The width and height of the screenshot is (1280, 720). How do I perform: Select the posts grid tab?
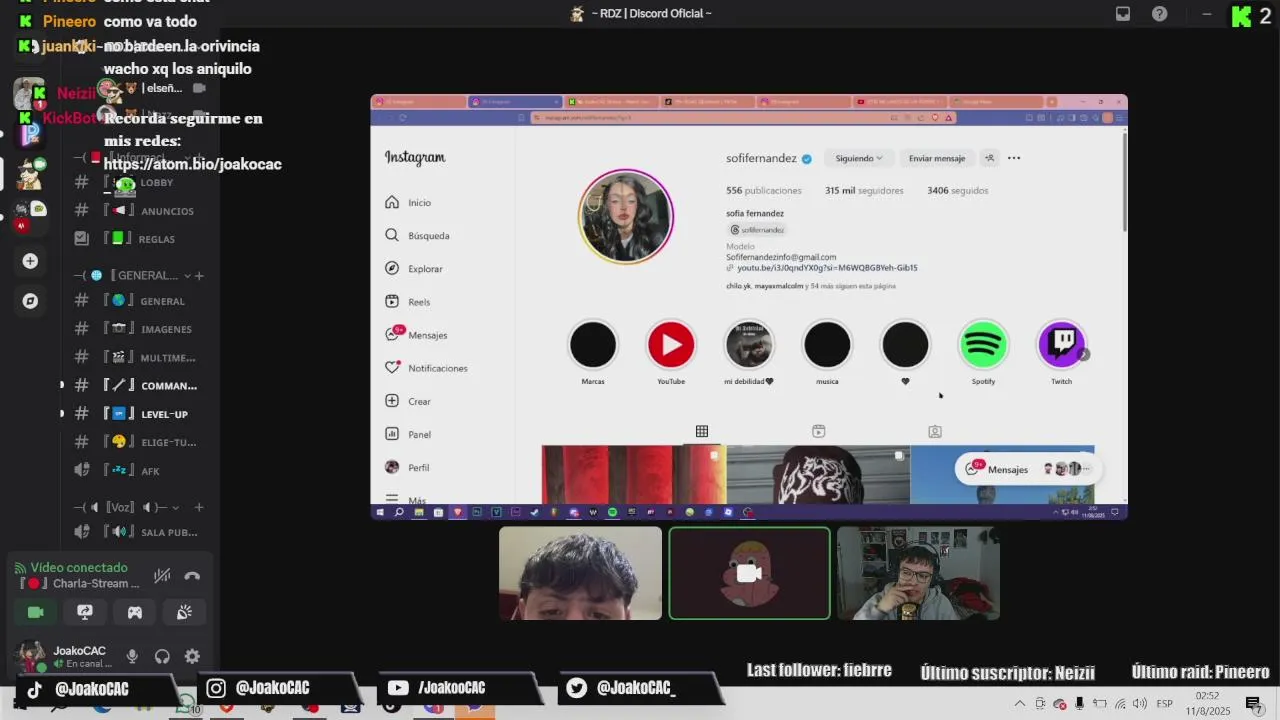point(702,431)
